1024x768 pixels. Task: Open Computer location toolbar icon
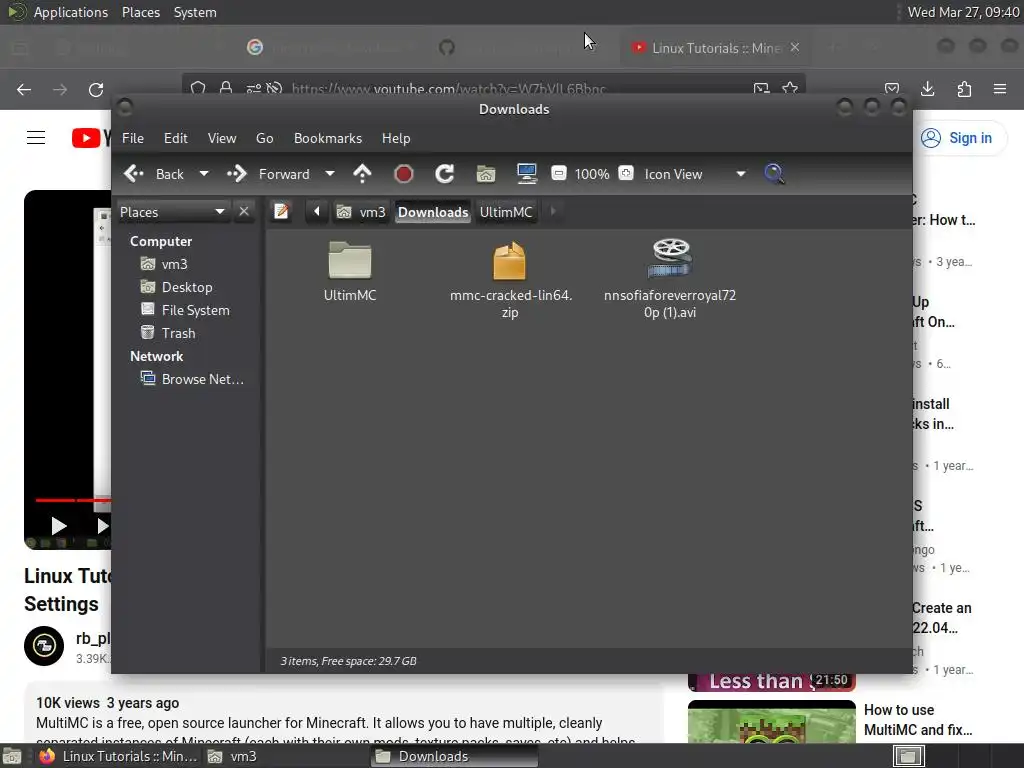526,174
